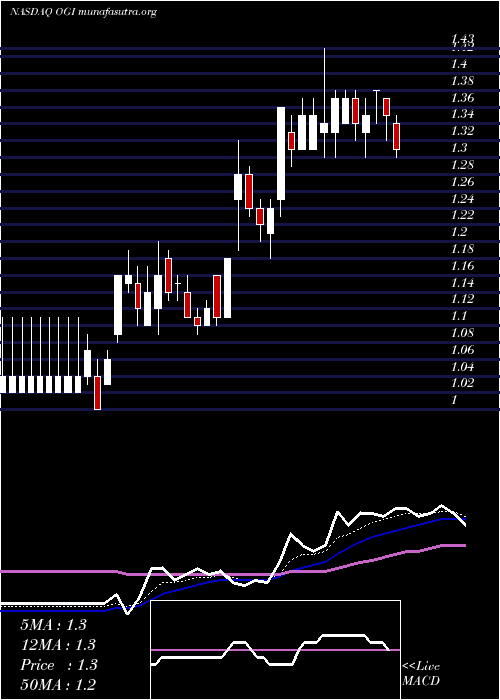The height and width of the screenshot is (700, 500).
Task: Click the <<Live MACD label
Action: [421, 674]
